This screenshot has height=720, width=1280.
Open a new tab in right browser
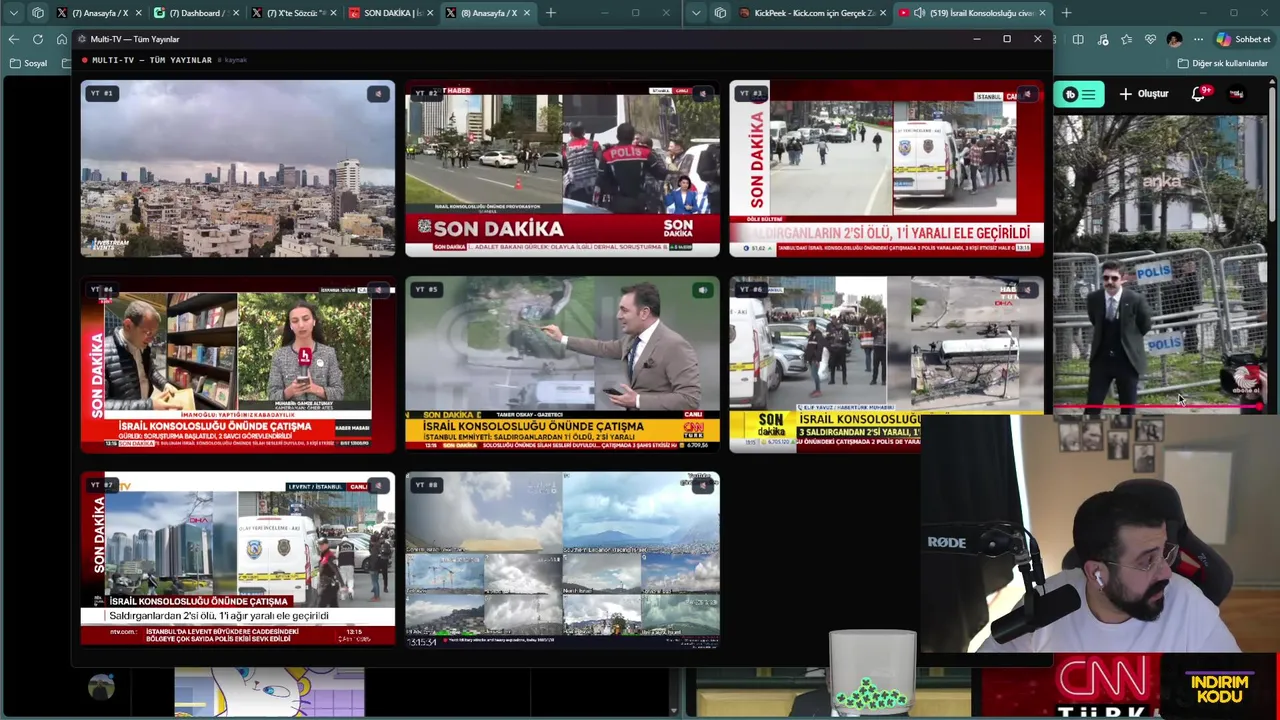coord(1066,13)
